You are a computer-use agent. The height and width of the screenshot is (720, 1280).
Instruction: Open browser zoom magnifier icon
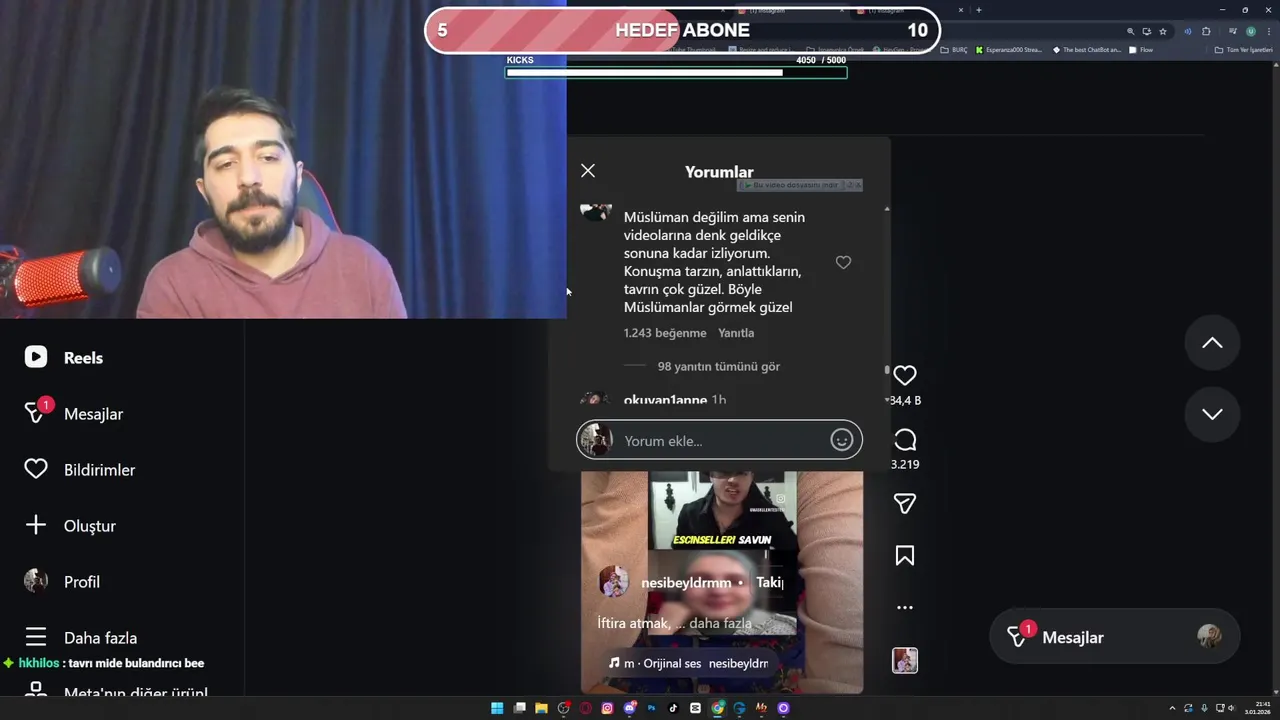(1130, 32)
